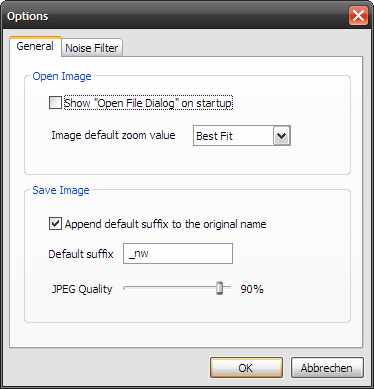Image resolution: width=374 pixels, height=389 pixels.
Task: Click the 90% quality readout
Action: point(252,289)
